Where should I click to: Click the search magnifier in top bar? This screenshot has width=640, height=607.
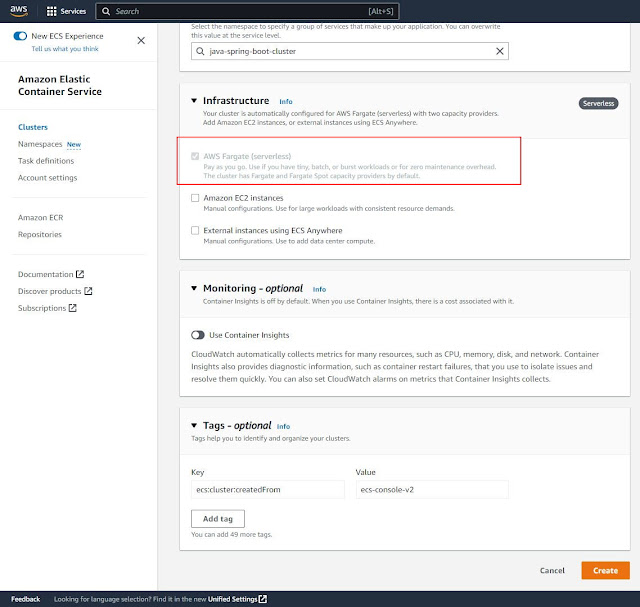[106, 11]
